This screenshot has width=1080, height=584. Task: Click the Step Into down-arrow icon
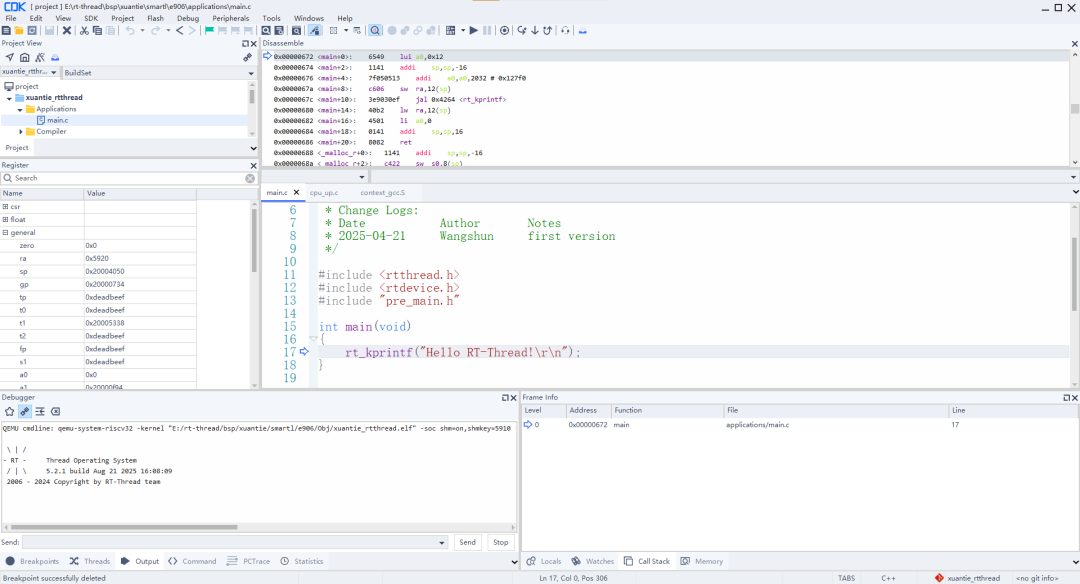tap(534, 31)
